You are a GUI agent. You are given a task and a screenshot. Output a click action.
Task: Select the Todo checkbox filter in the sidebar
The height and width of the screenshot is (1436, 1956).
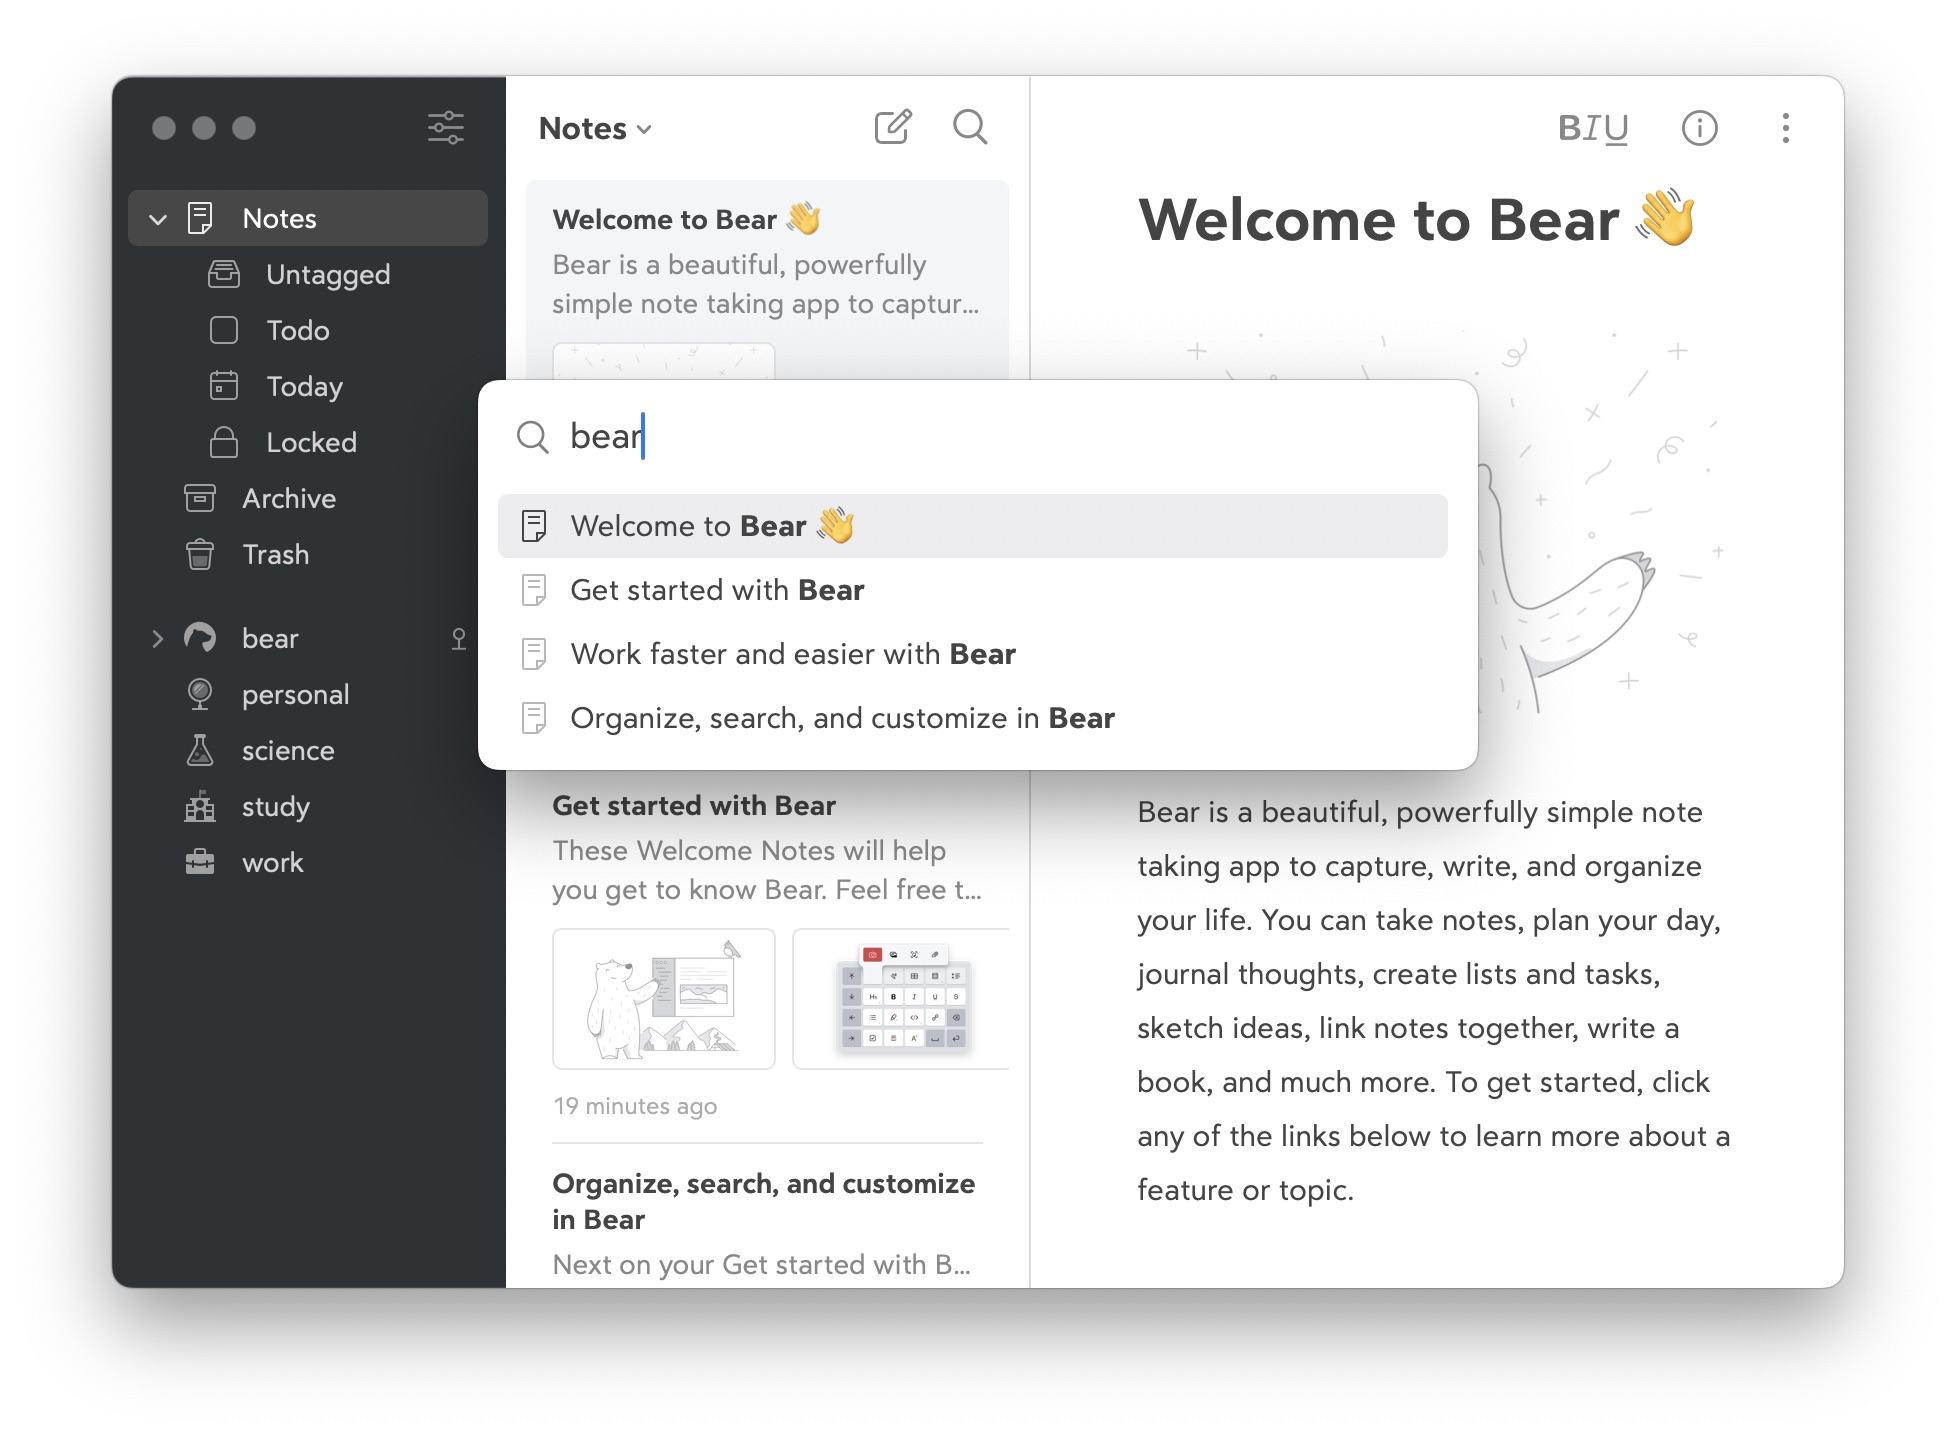point(297,330)
